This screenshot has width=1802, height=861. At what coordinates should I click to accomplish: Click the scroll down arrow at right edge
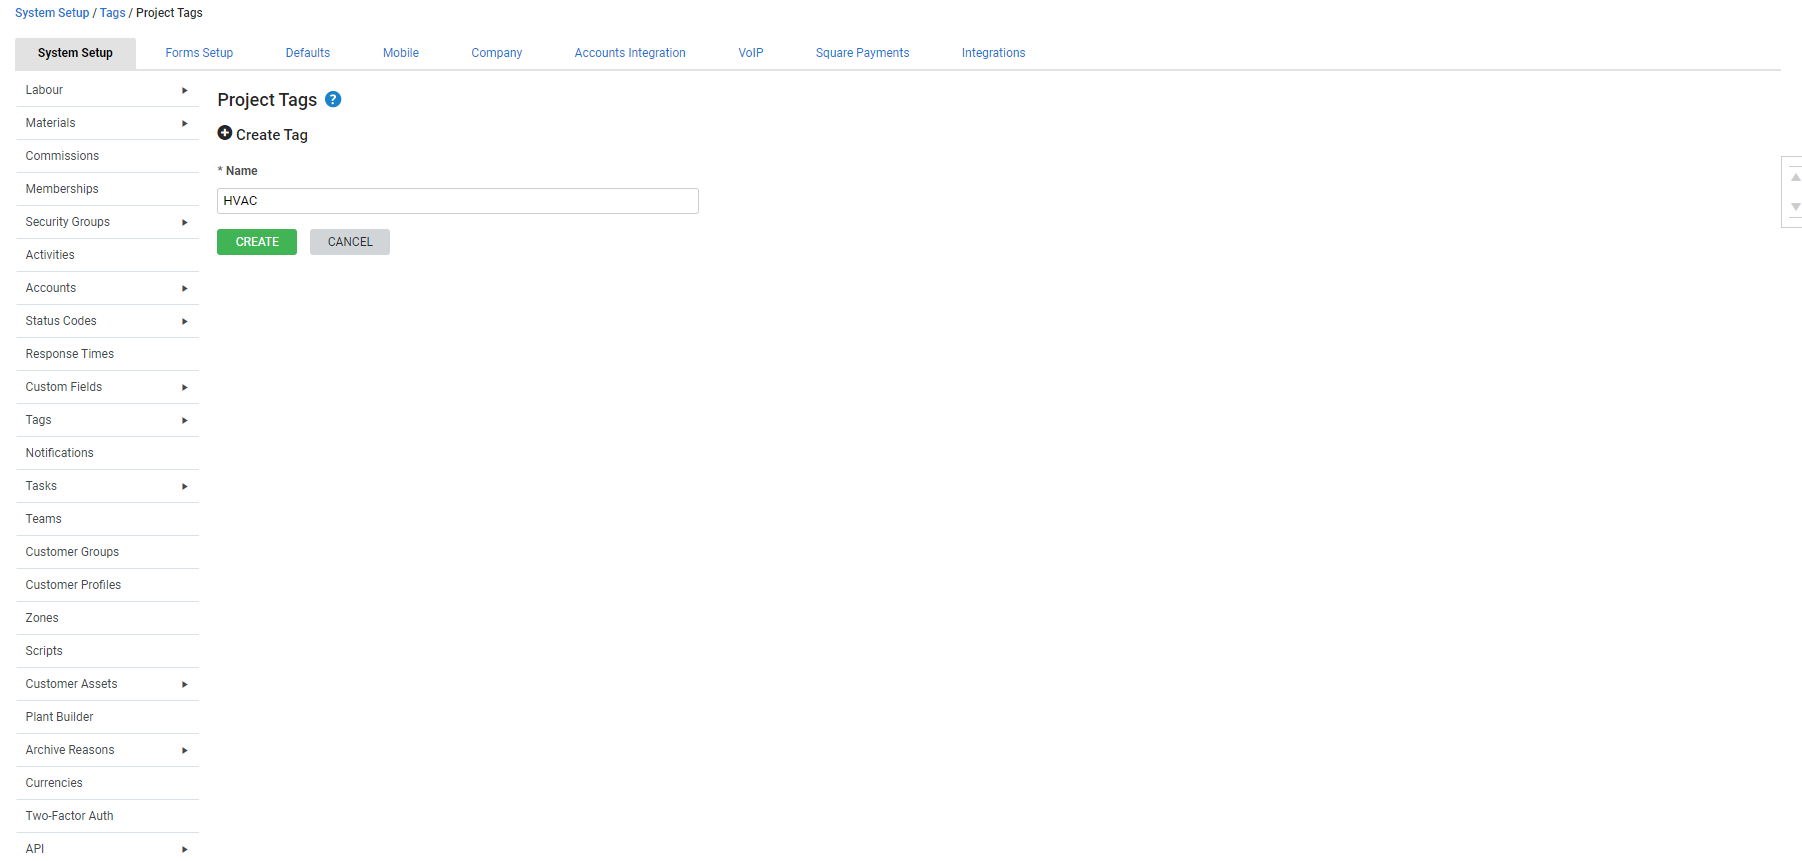tap(1795, 207)
